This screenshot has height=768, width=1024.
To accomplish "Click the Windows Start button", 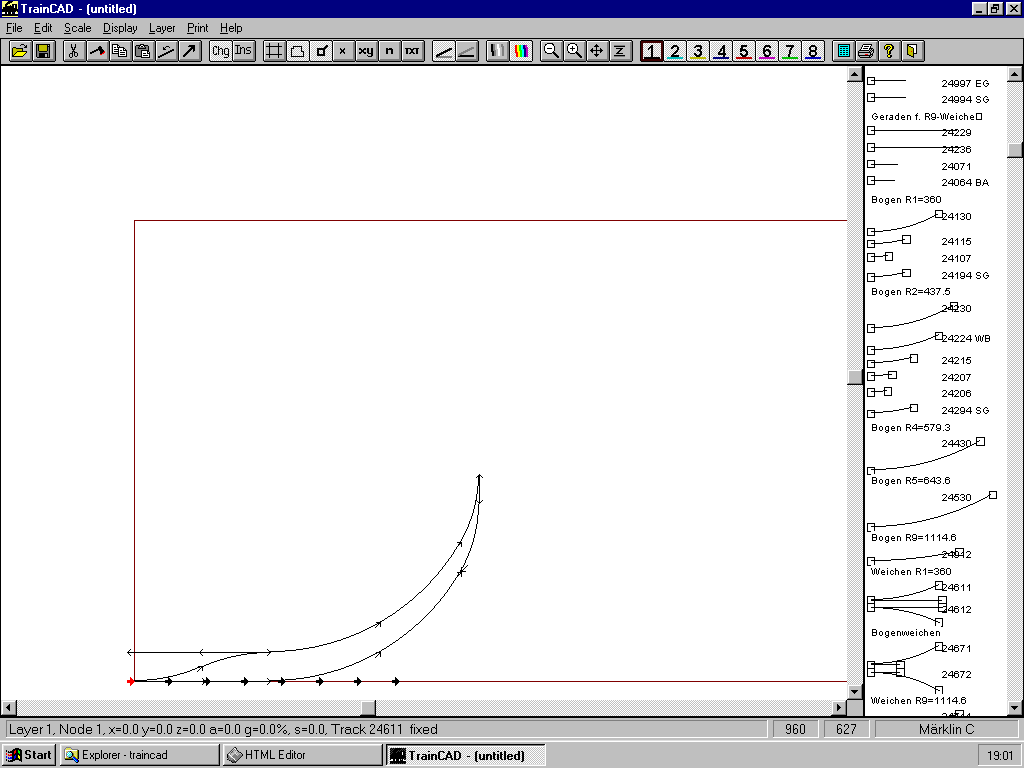I will tap(29, 755).
